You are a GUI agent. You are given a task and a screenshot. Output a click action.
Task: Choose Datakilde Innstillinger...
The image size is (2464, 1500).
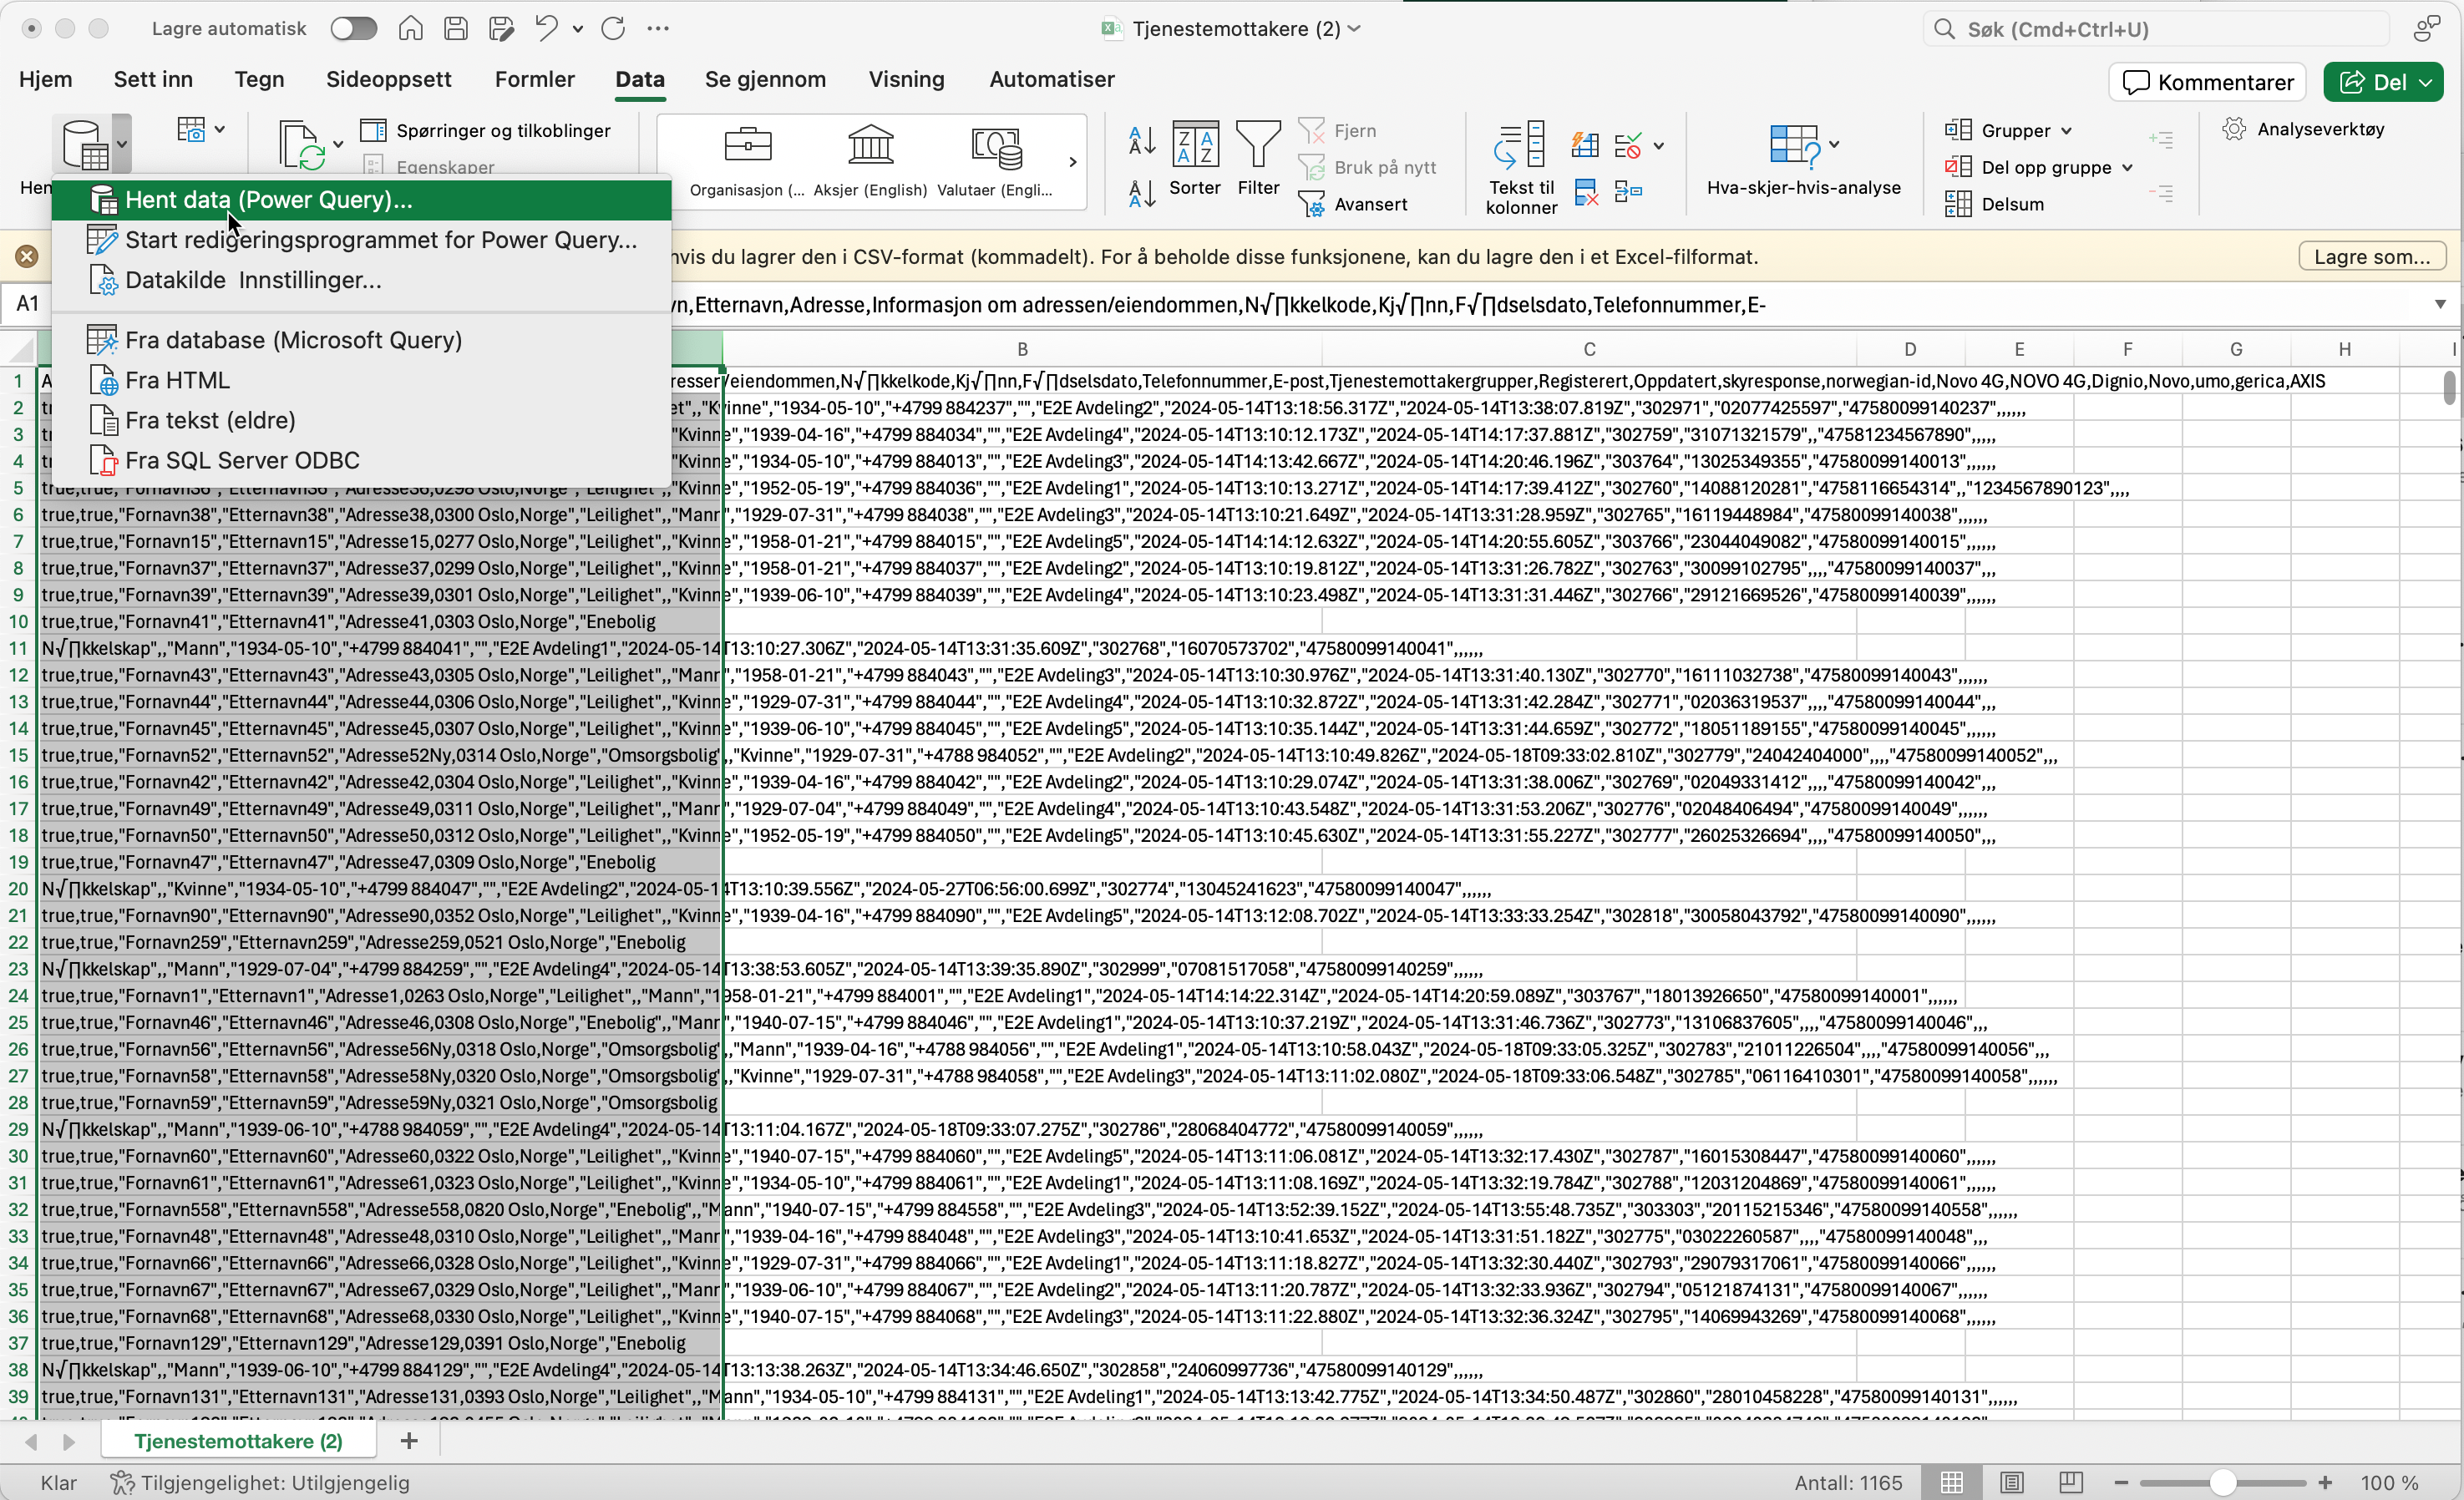coord(362,280)
